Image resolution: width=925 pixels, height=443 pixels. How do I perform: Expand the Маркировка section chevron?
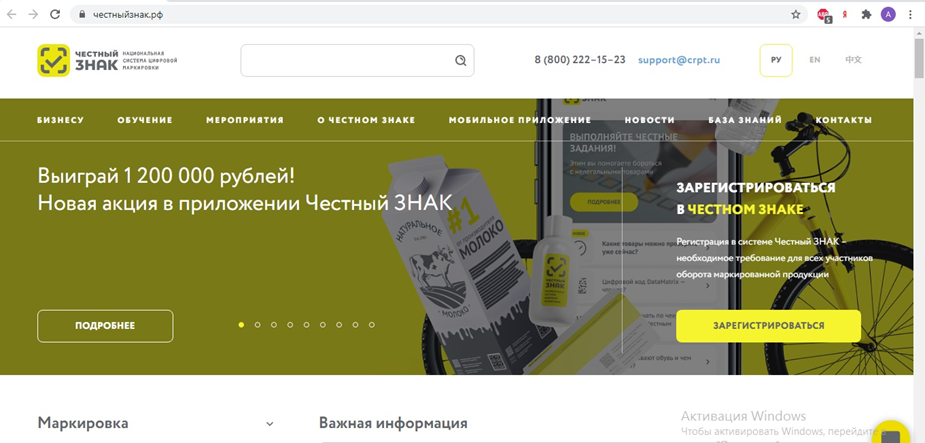[270, 424]
